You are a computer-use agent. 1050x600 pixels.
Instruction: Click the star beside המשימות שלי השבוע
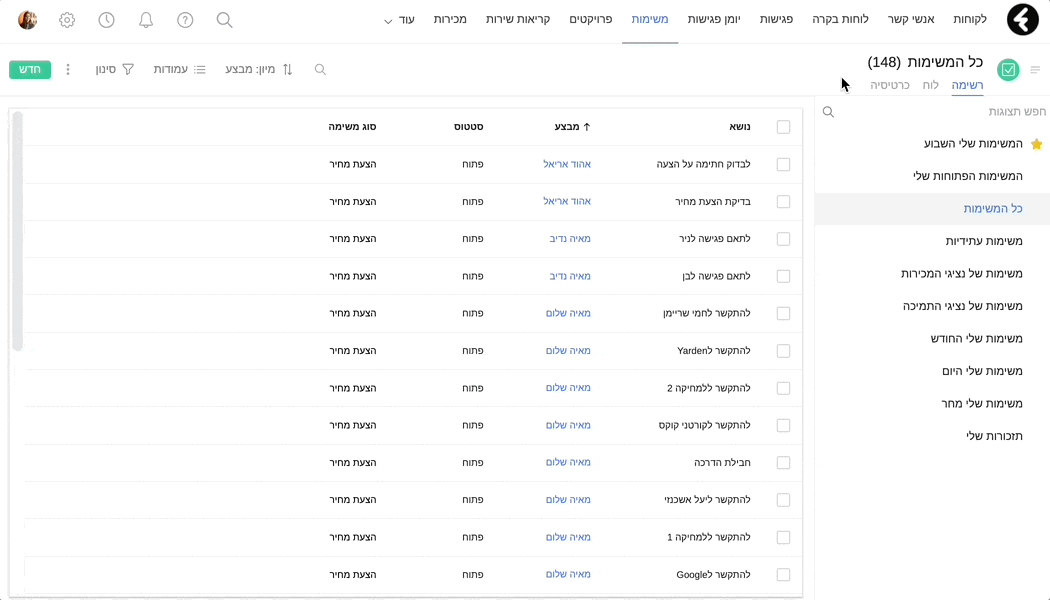pyautogui.click(x=1036, y=144)
